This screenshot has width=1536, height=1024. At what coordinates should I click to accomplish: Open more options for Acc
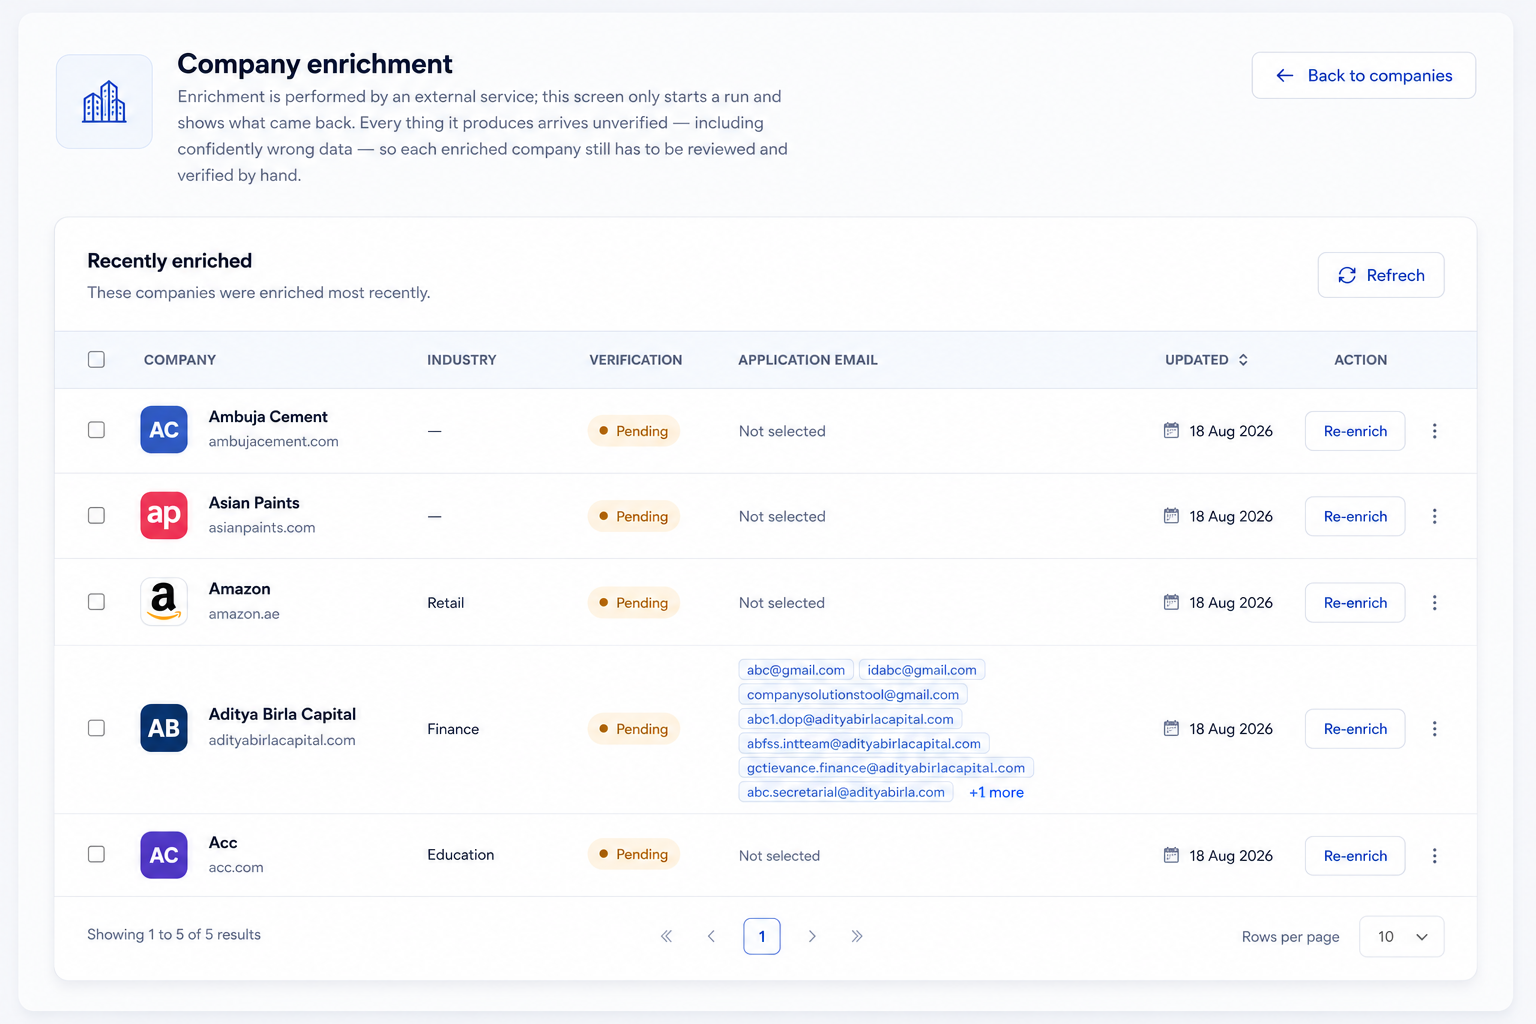tap(1434, 856)
